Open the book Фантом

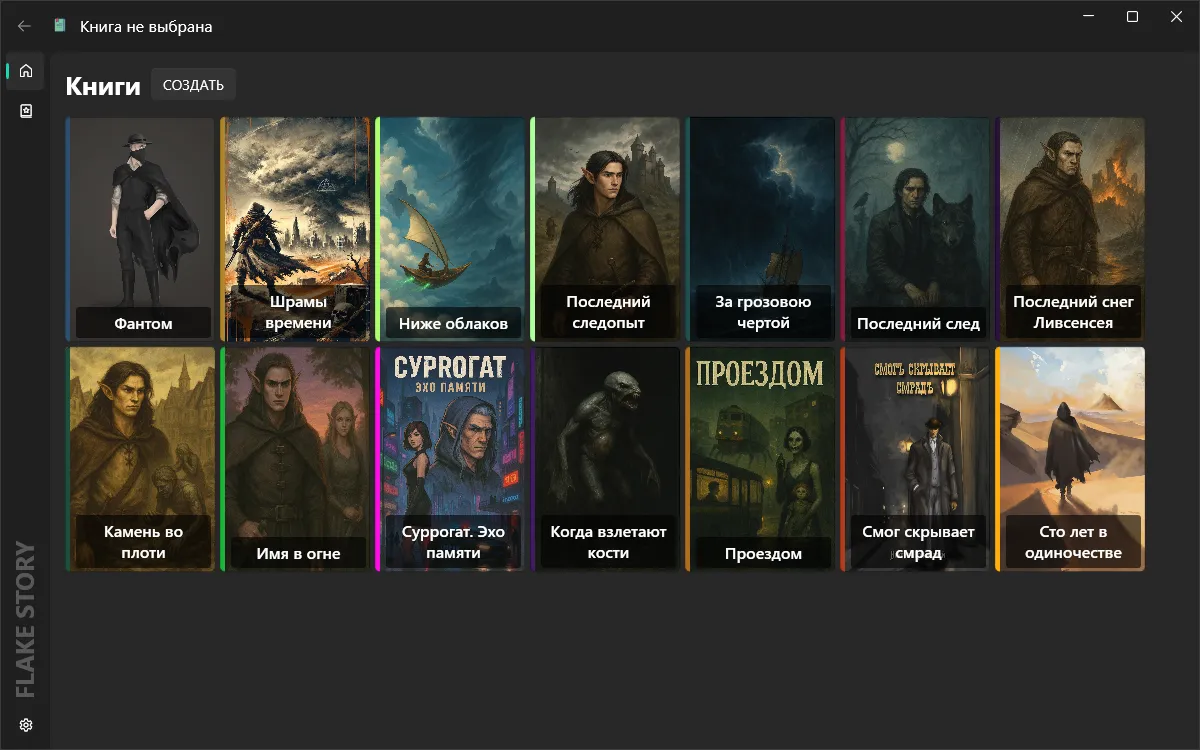[x=141, y=228]
